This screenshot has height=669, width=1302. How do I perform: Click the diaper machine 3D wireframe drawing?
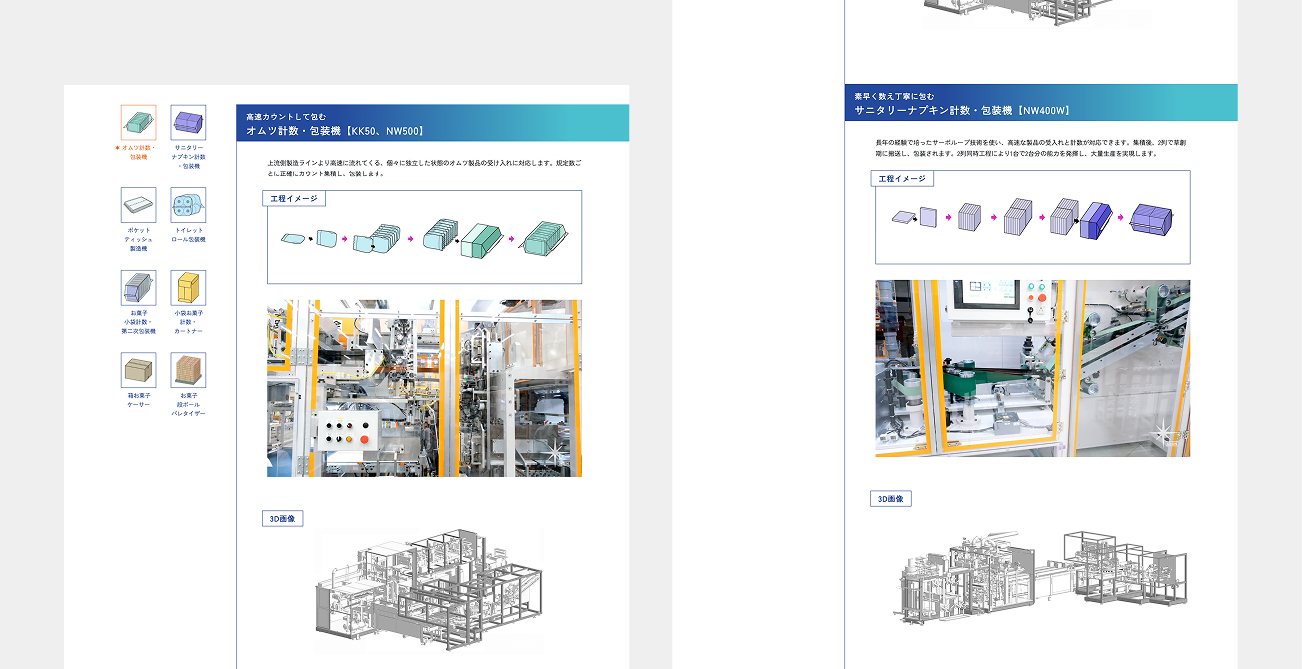click(x=428, y=590)
